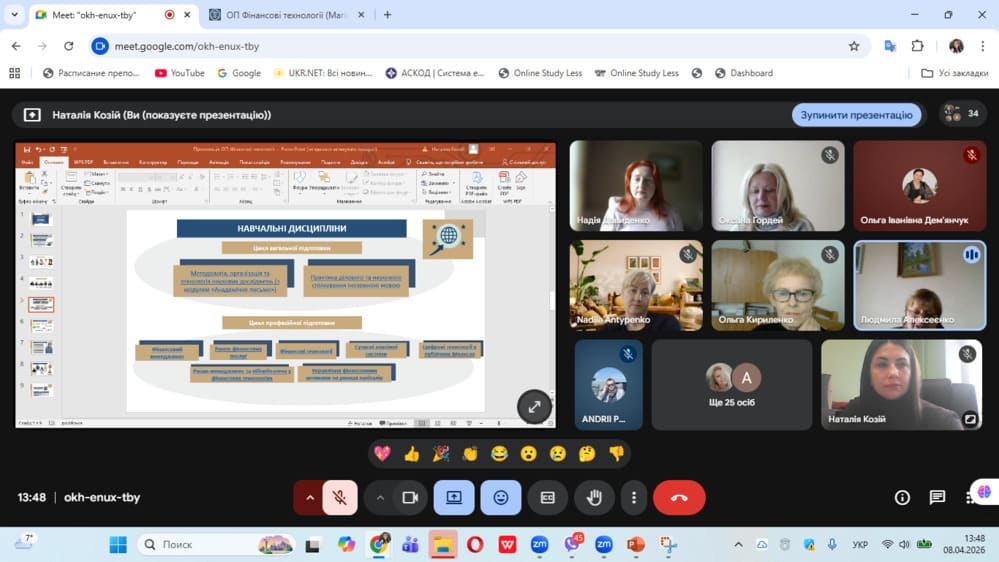This screenshot has height=562, width=999.
Task: Click the Ще 25 осіб tile
Action: click(732, 385)
